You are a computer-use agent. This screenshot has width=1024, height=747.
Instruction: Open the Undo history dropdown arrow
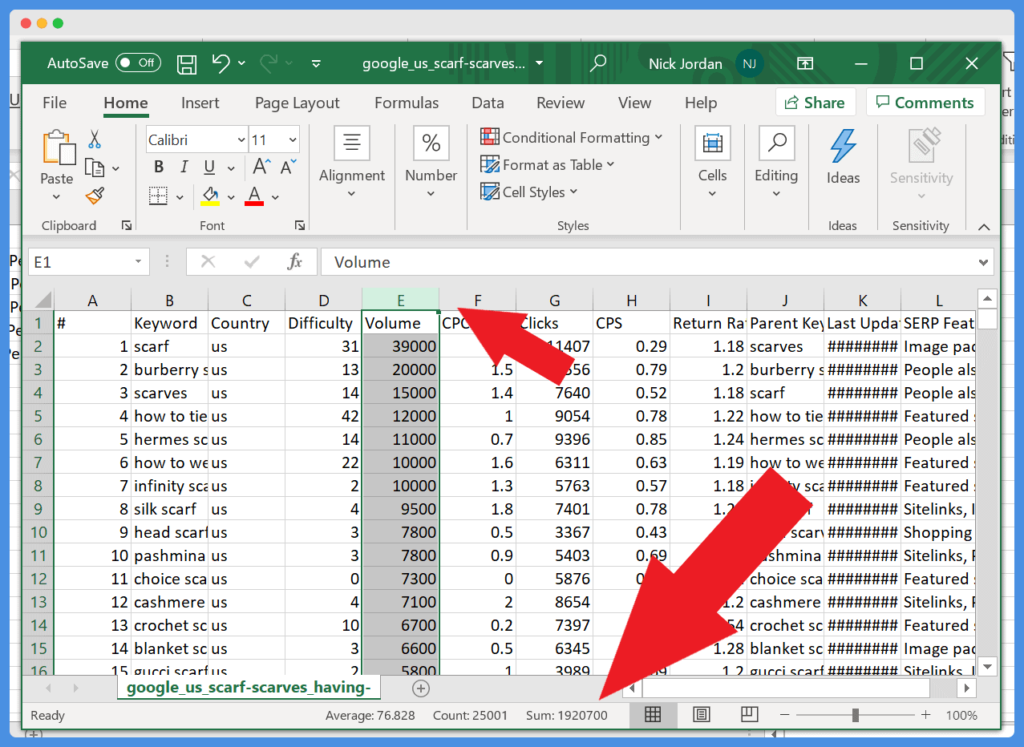tap(242, 63)
